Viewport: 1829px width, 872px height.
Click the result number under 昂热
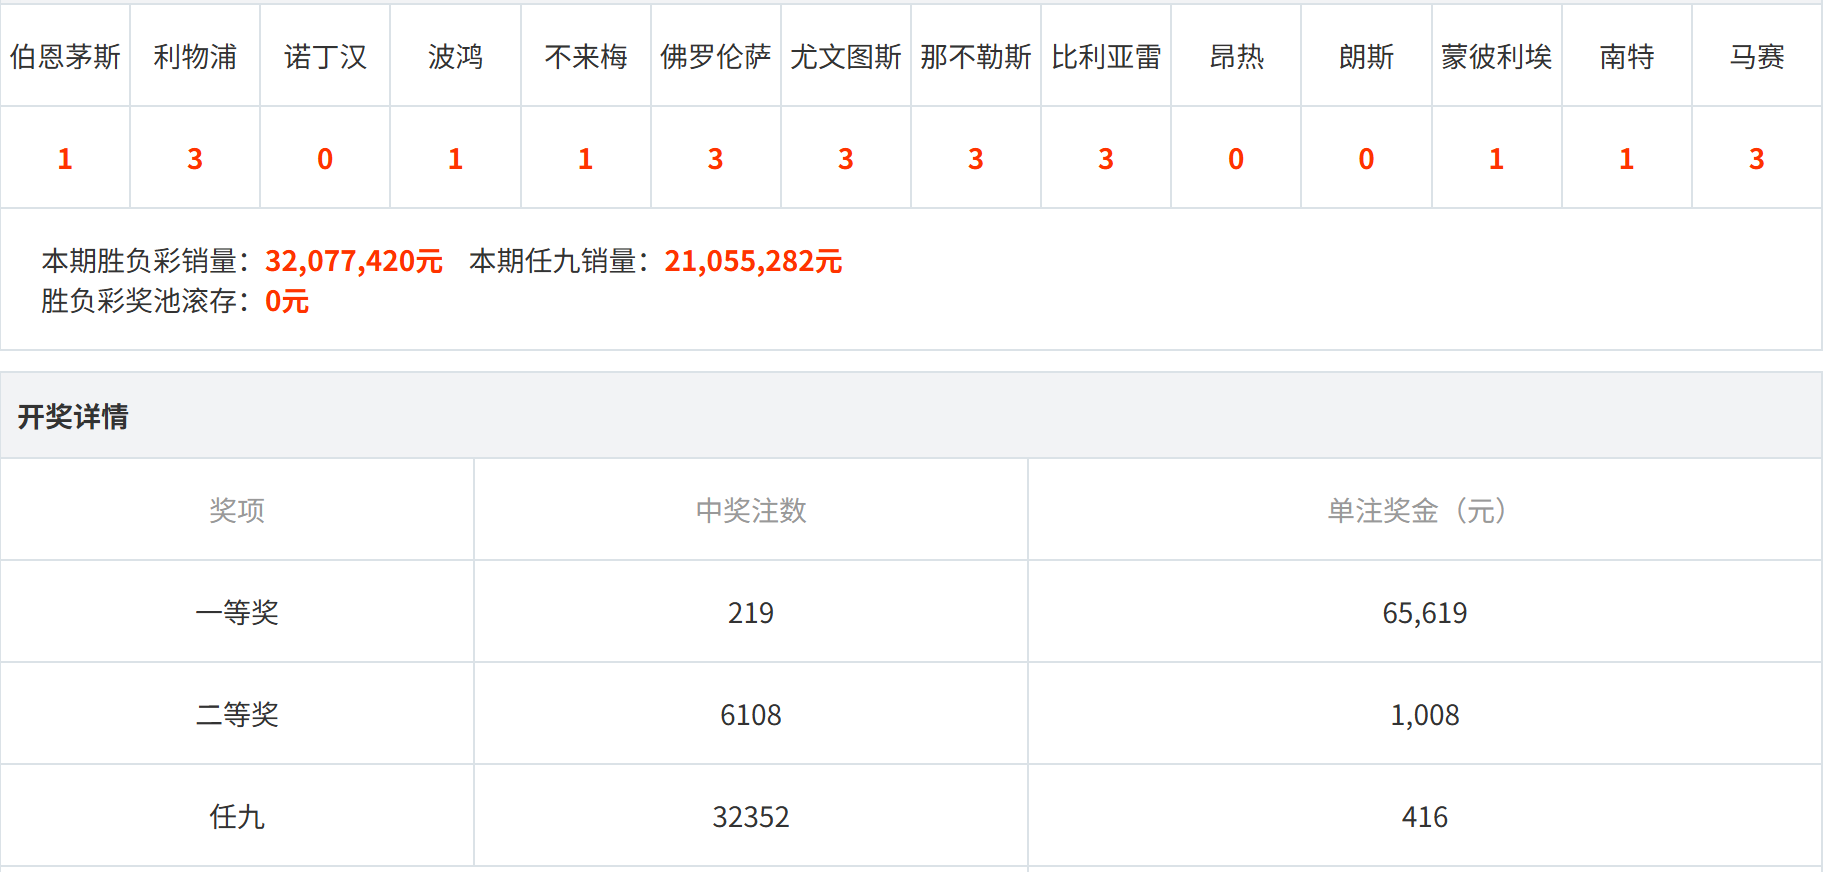(x=1236, y=159)
